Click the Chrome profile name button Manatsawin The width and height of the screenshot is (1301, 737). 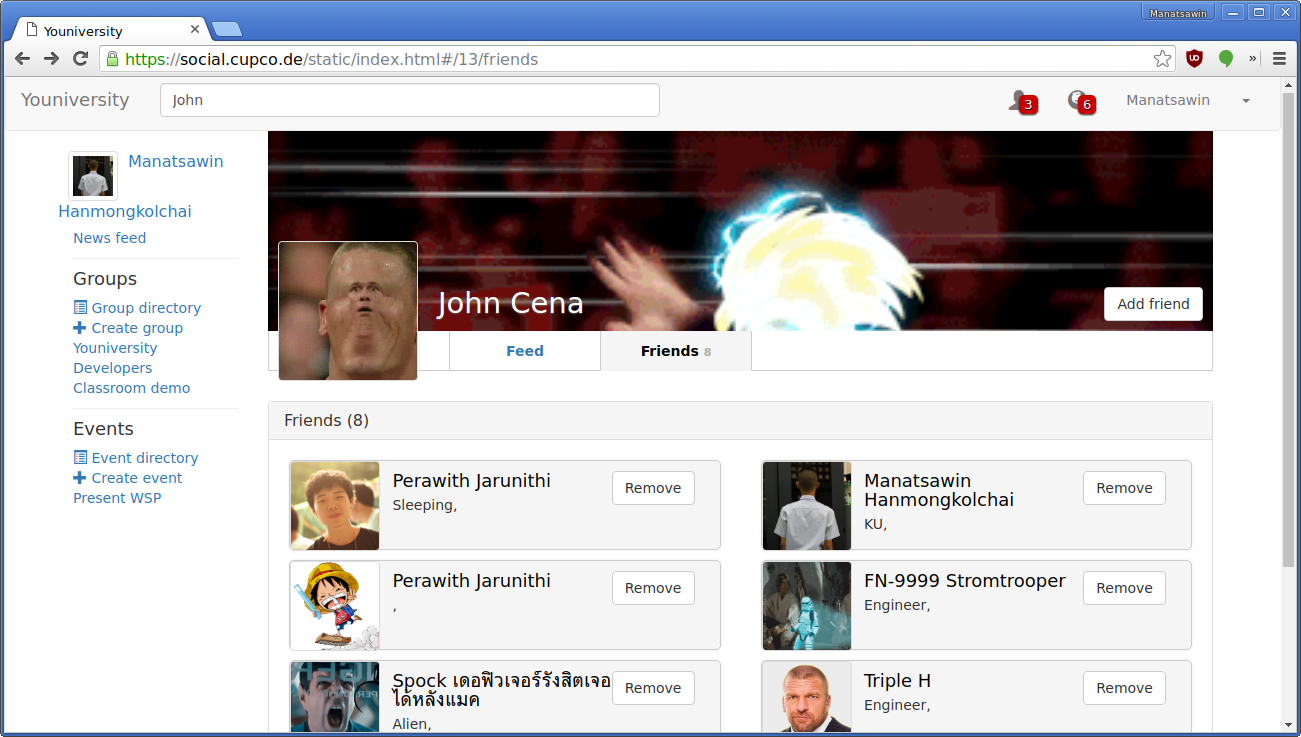tap(1177, 13)
